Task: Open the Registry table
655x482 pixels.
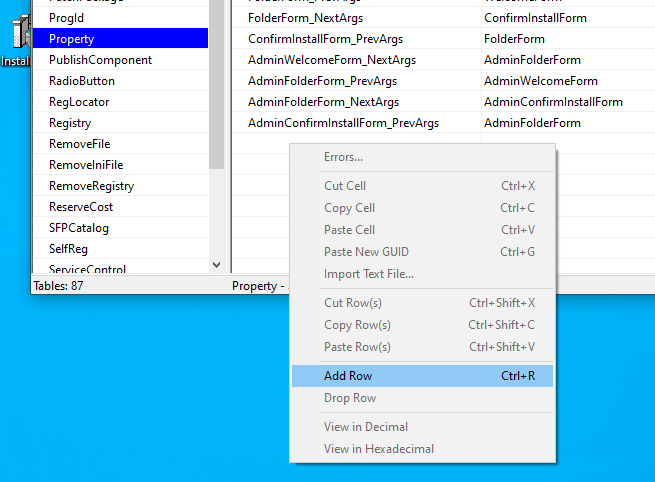Action: coord(70,123)
